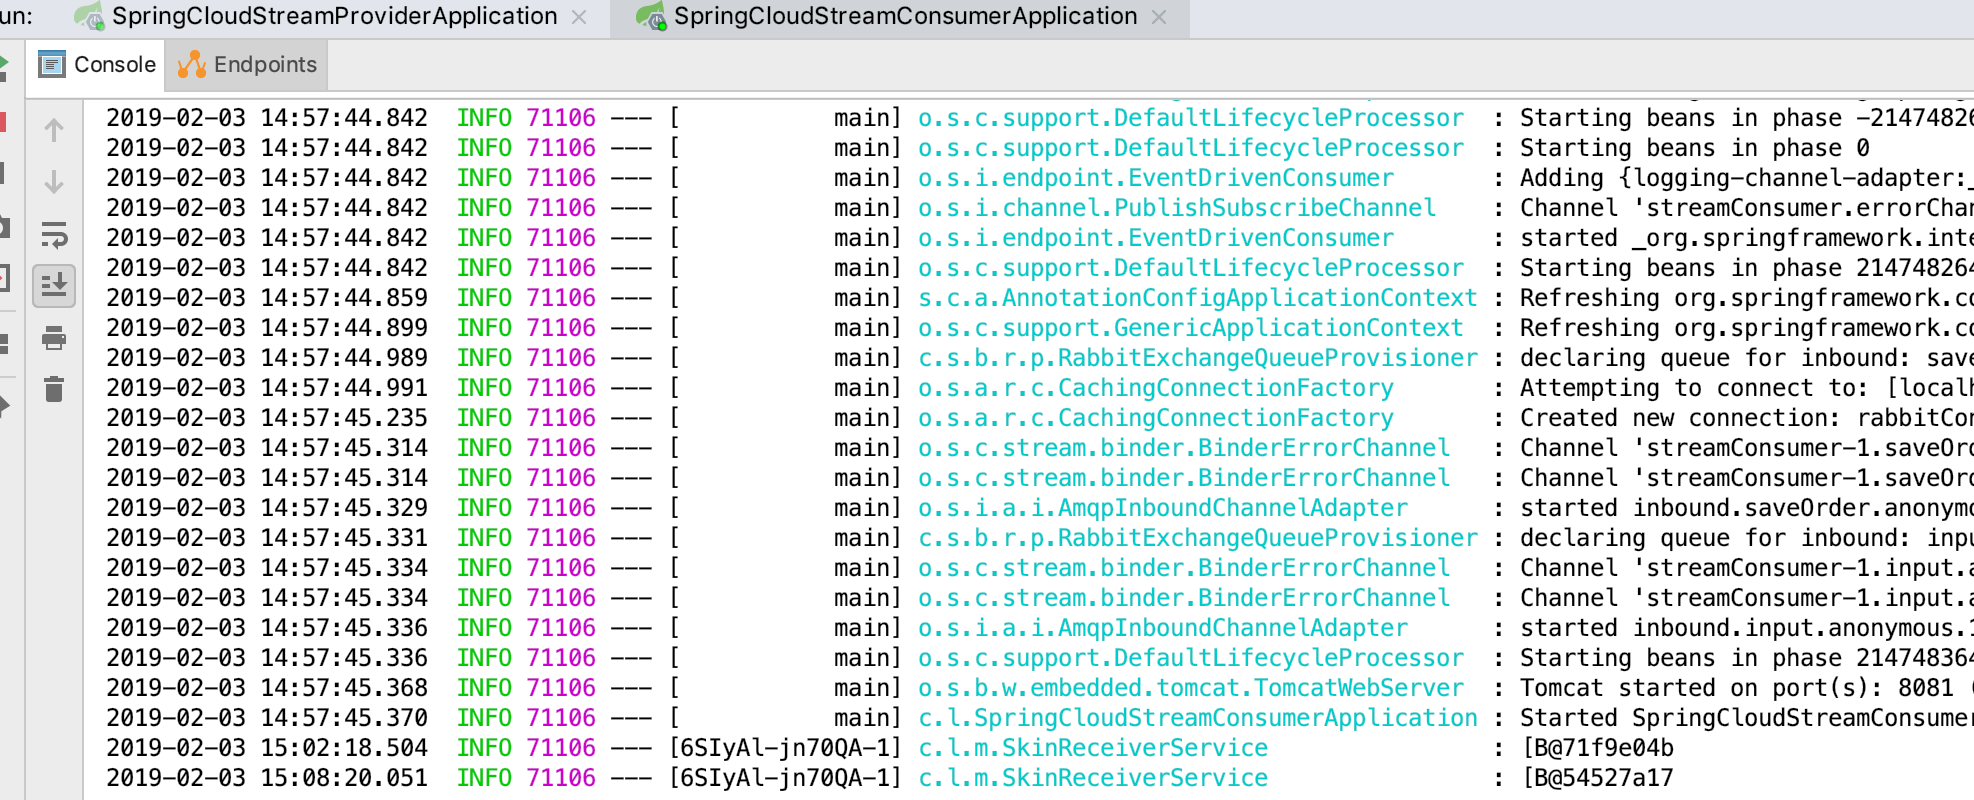
Task: Toggle Scroll to End of console
Action: click(54, 286)
